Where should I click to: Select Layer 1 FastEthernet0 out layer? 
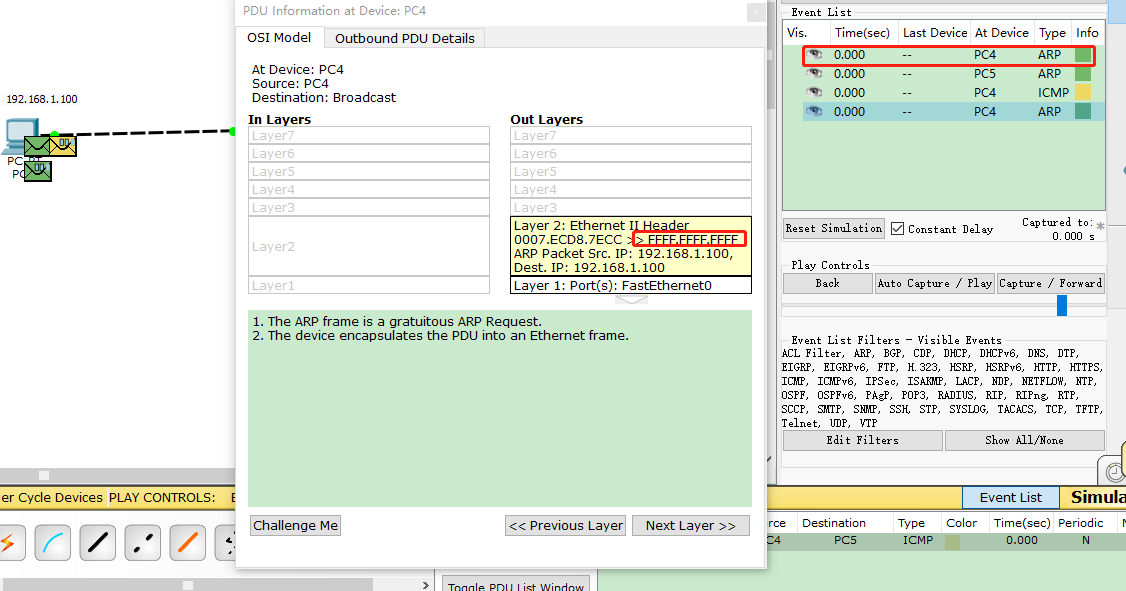[x=630, y=285]
